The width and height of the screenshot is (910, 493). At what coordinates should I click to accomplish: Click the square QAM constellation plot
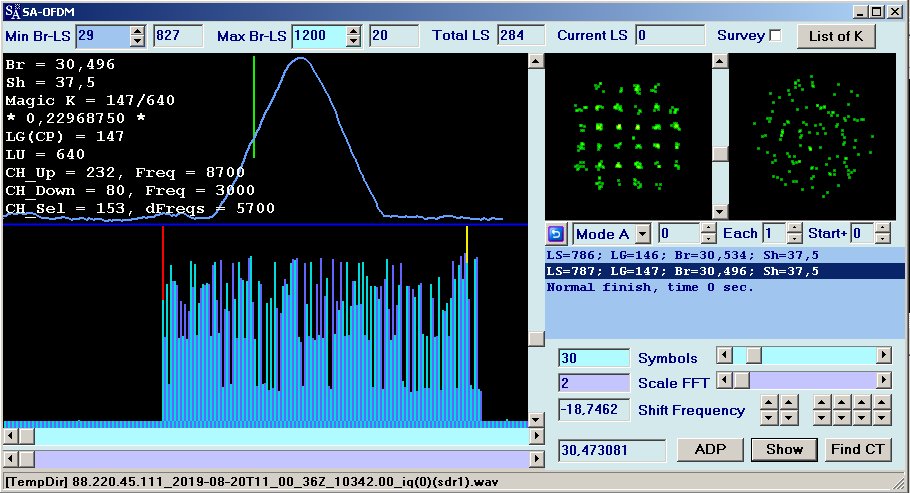pyautogui.click(x=629, y=136)
